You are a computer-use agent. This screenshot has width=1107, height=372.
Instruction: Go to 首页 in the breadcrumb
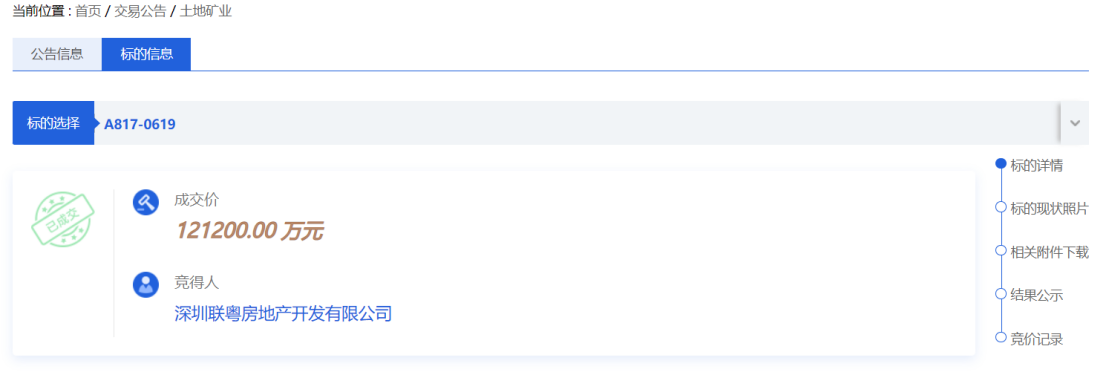(x=88, y=12)
